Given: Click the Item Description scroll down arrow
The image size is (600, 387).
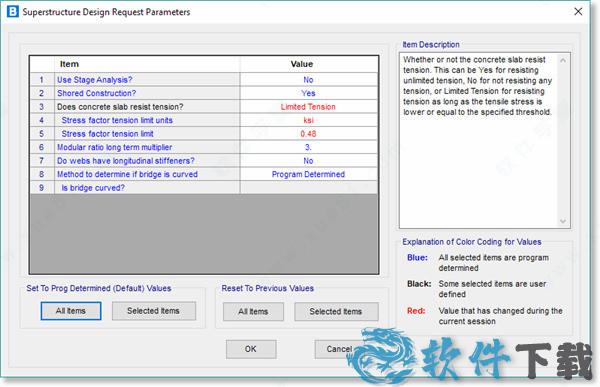Looking at the screenshot, I should (563, 221).
